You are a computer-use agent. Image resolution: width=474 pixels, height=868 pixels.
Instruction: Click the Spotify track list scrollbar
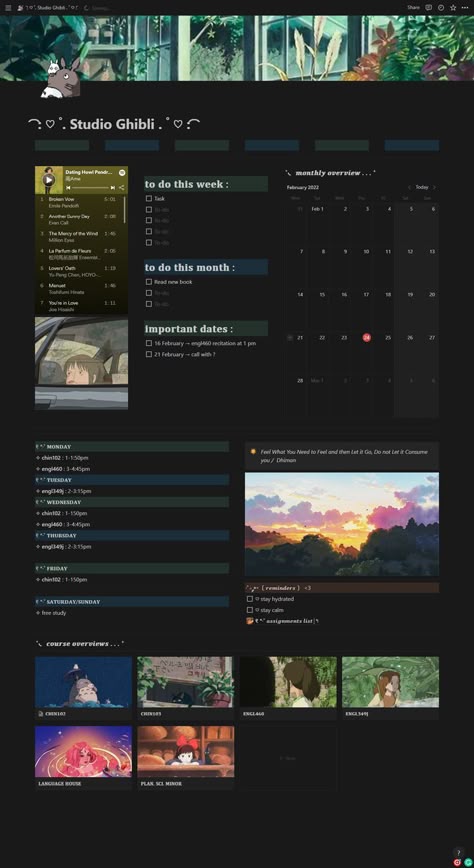125,209
